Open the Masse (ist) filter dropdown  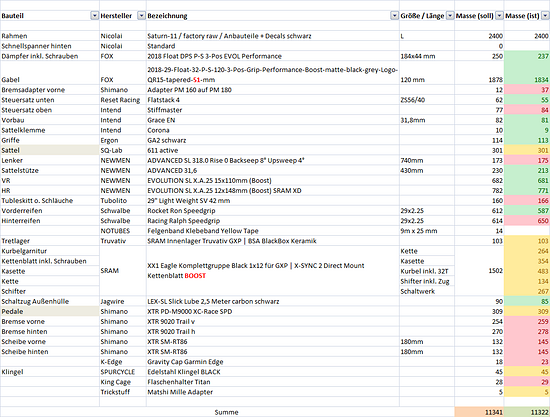click(545, 16)
